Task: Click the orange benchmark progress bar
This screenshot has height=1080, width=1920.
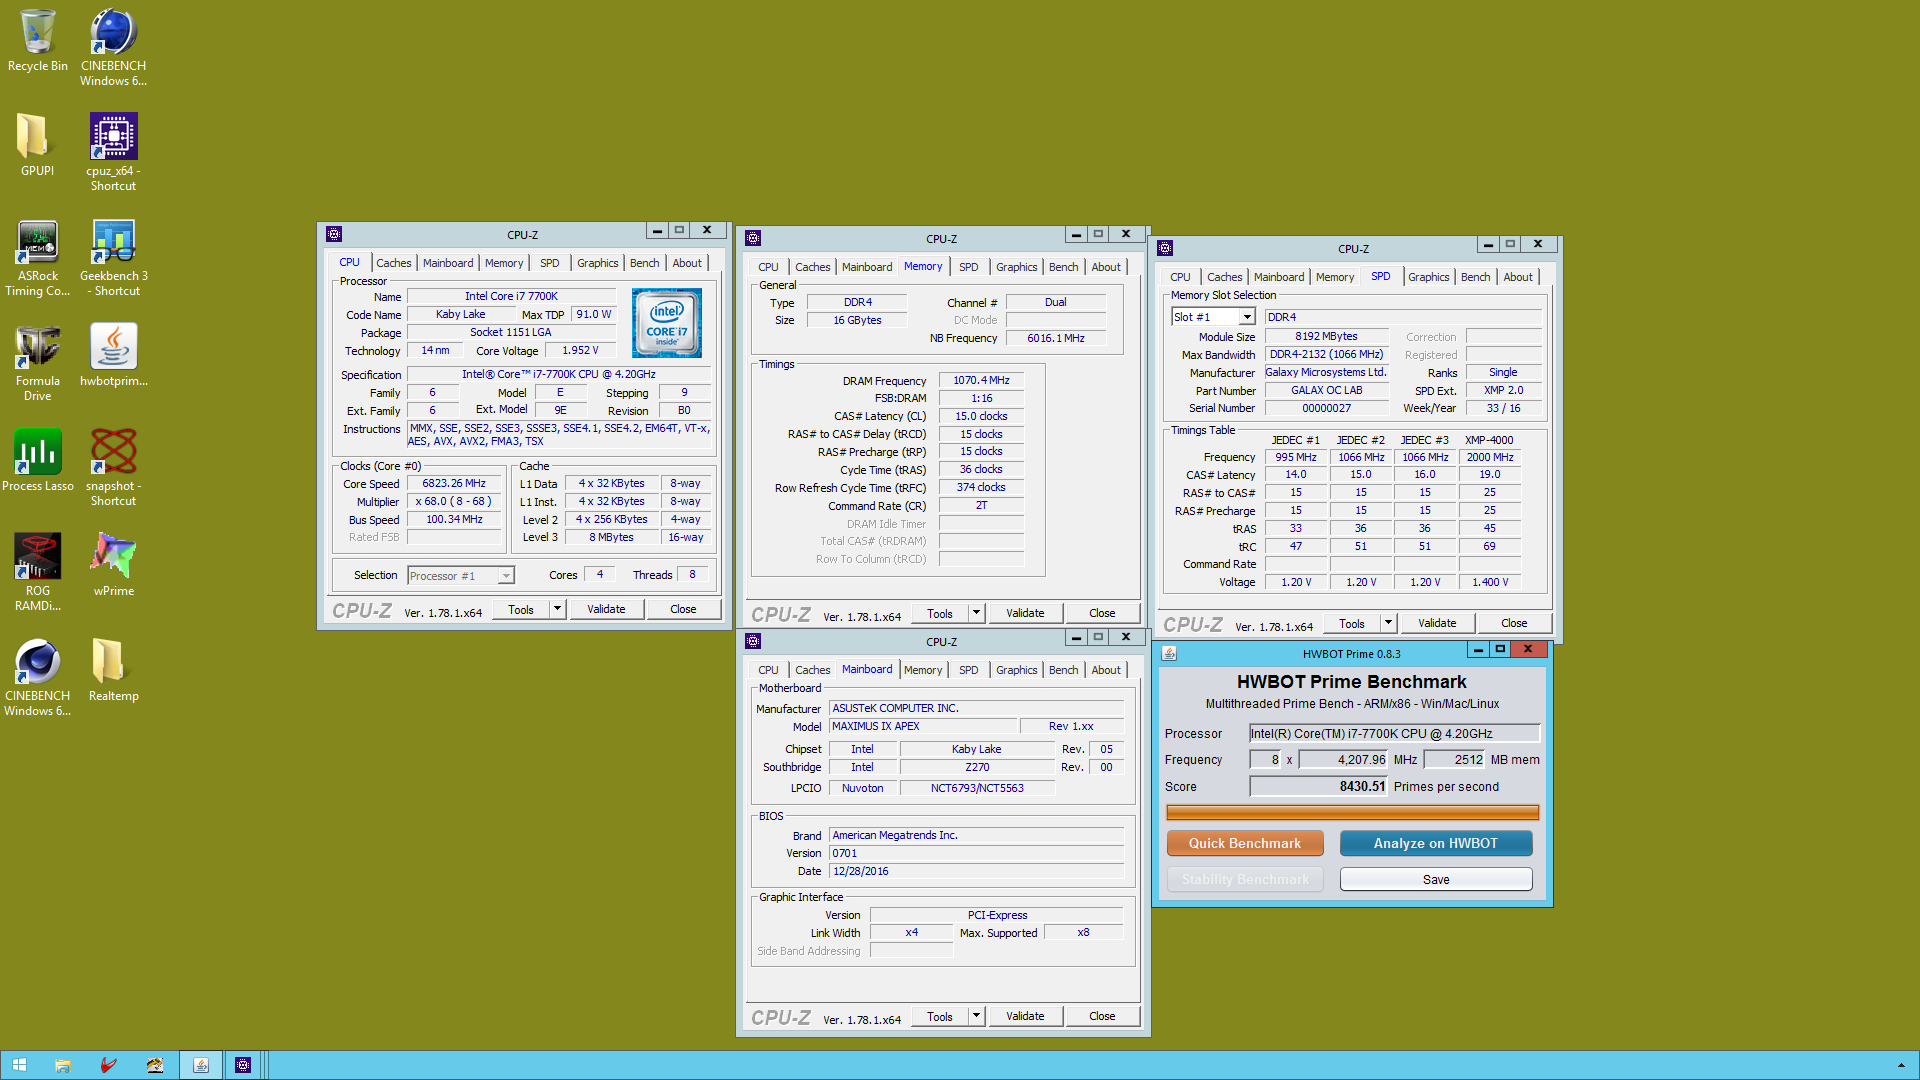Action: 1353,812
